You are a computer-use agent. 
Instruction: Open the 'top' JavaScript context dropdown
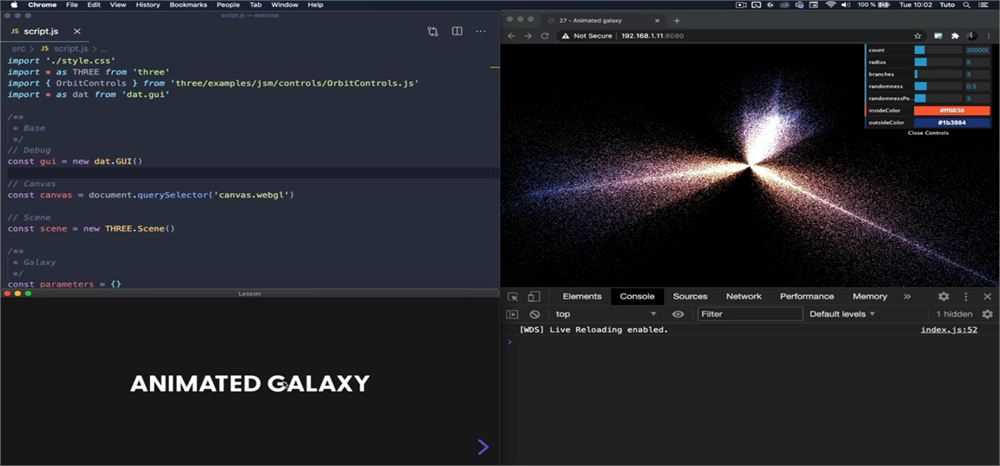click(605, 314)
